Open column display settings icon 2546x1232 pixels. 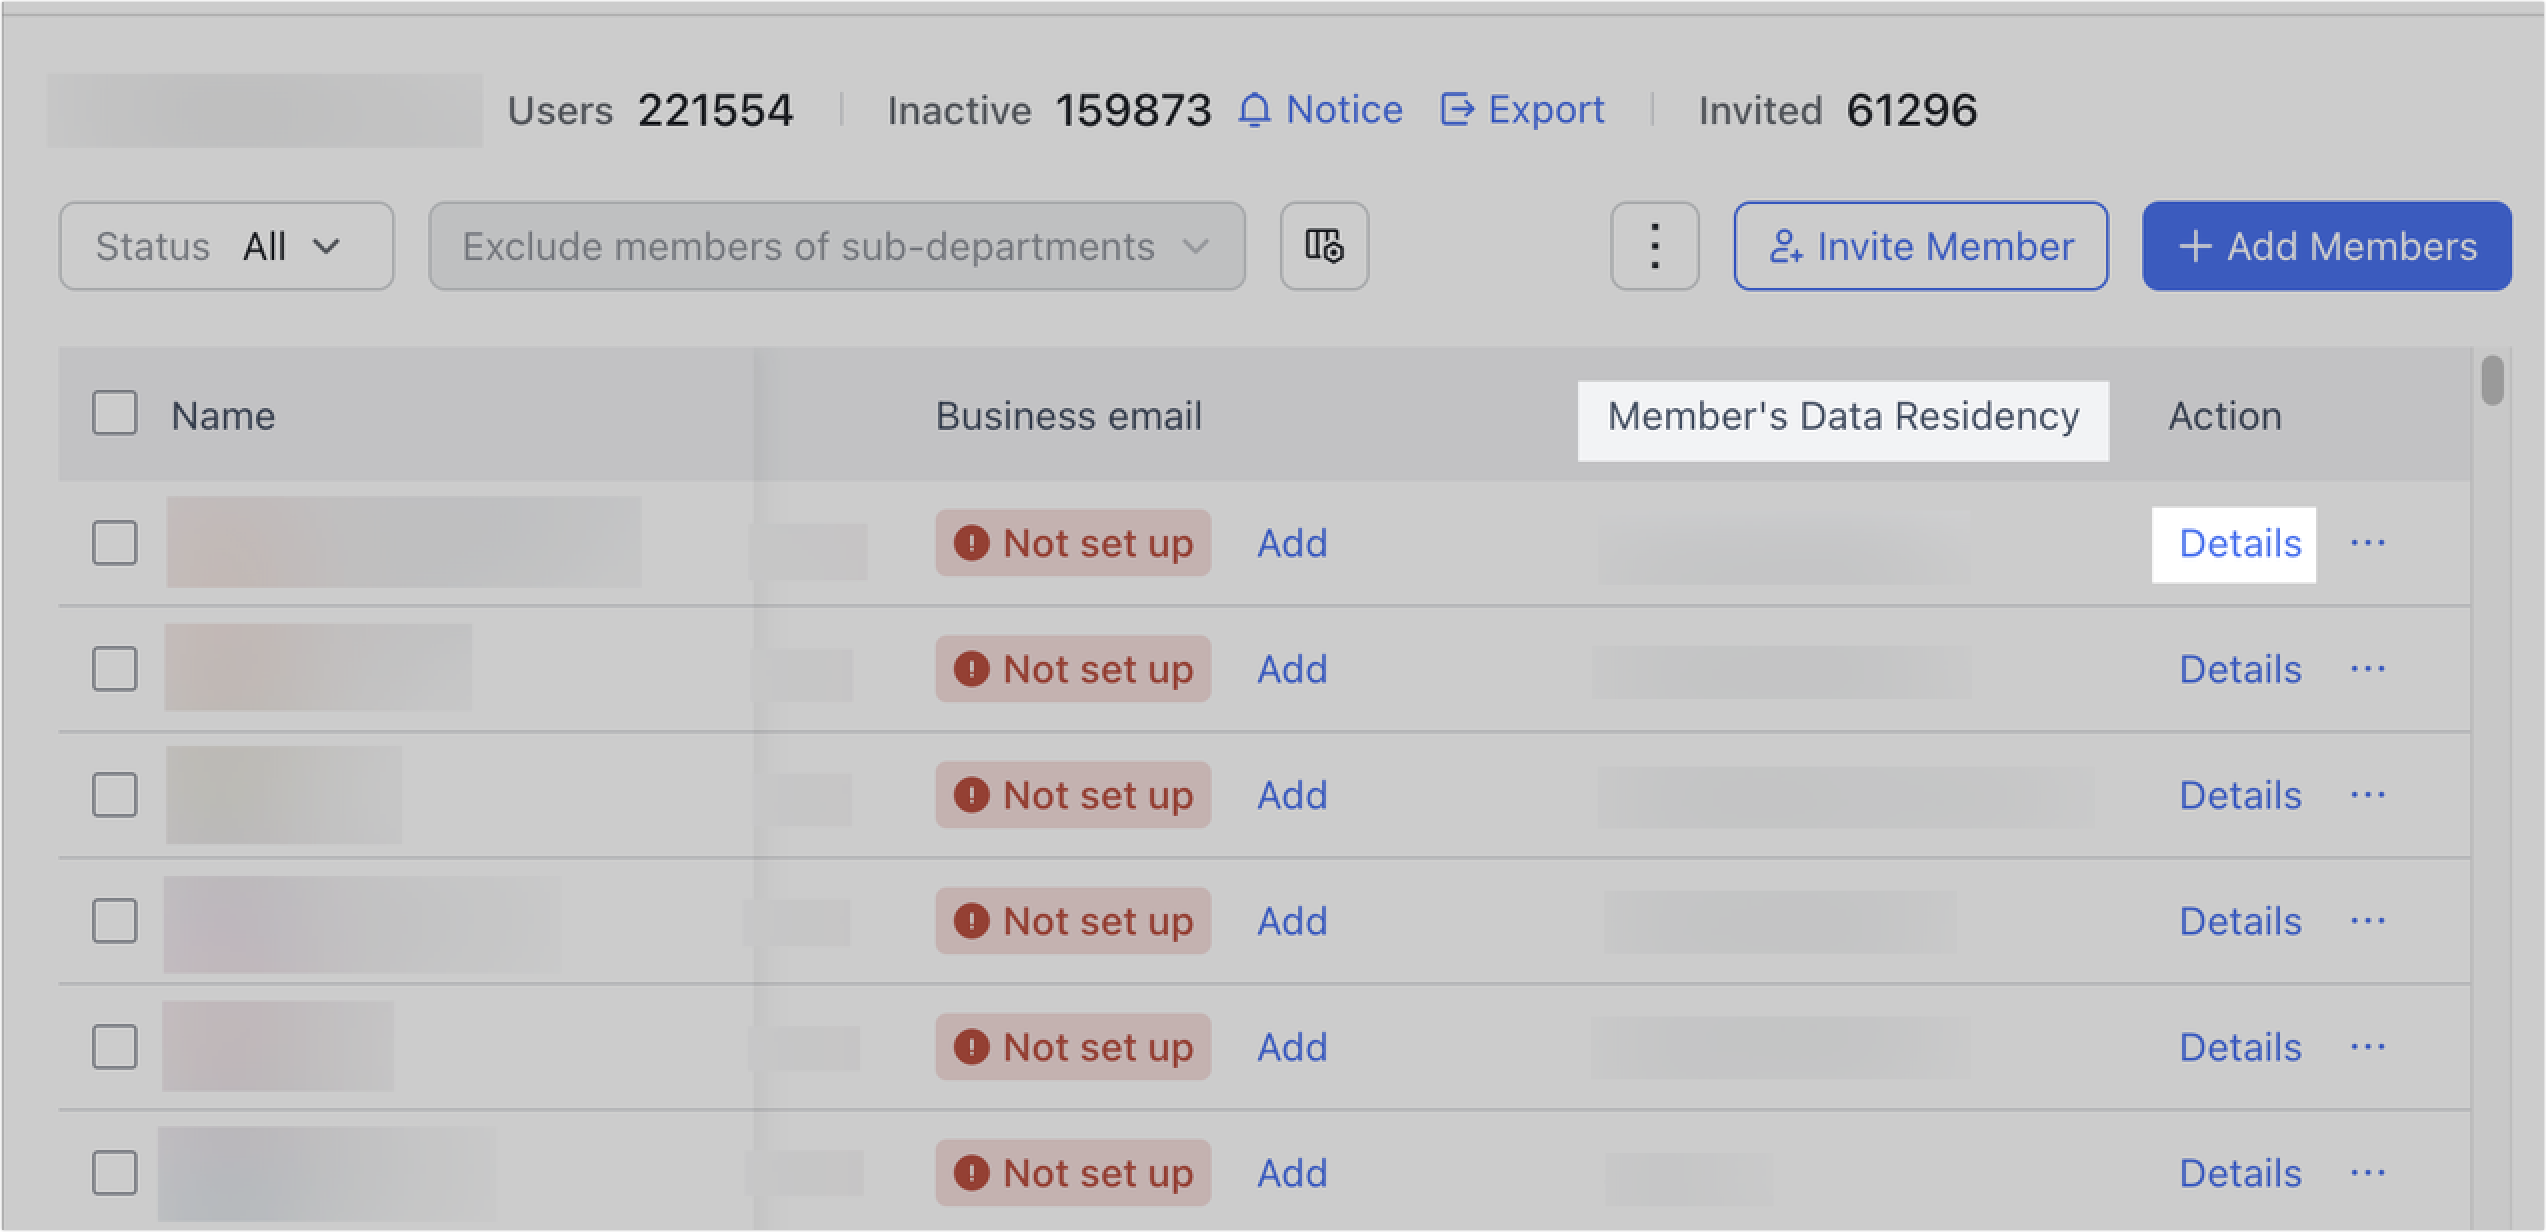[x=1324, y=246]
